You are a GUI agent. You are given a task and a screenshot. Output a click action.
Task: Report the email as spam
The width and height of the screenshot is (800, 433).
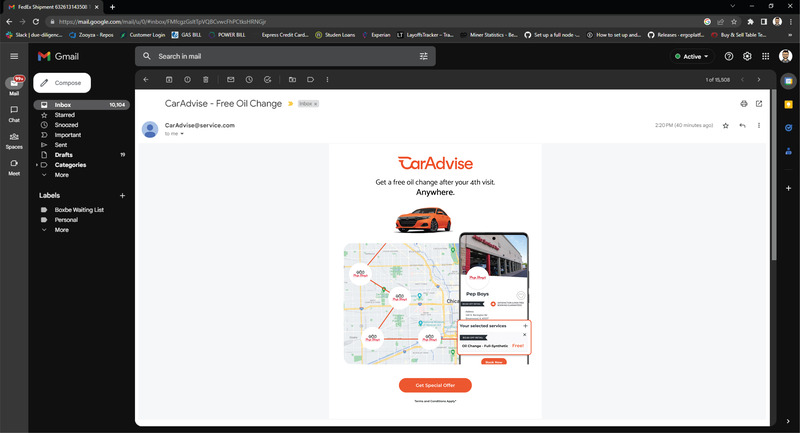click(x=187, y=80)
